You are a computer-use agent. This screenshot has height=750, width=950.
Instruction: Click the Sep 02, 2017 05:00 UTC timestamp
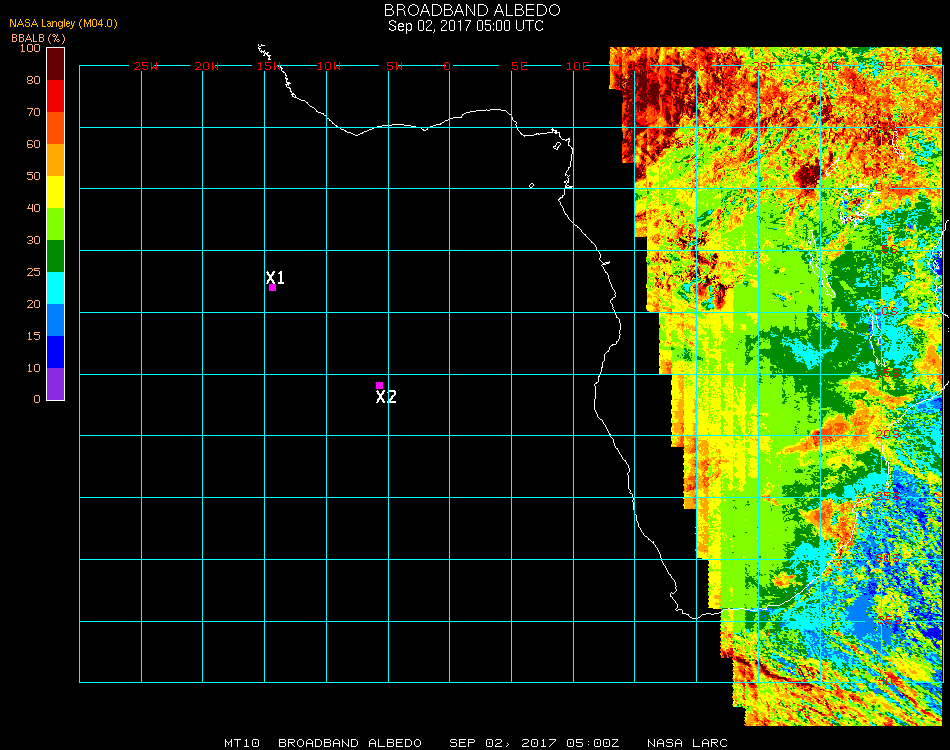(x=465, y=26)
